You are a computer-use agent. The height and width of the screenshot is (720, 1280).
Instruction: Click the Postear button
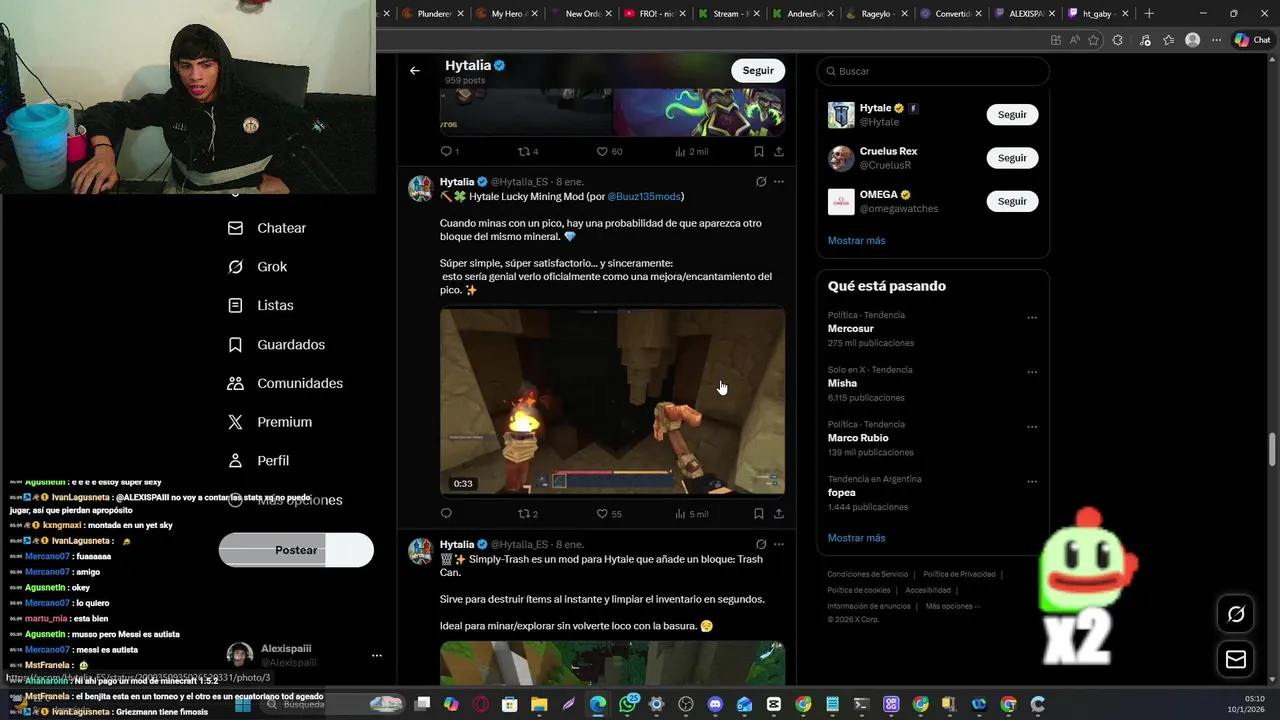pyautogui.click(x=296, y=550)
